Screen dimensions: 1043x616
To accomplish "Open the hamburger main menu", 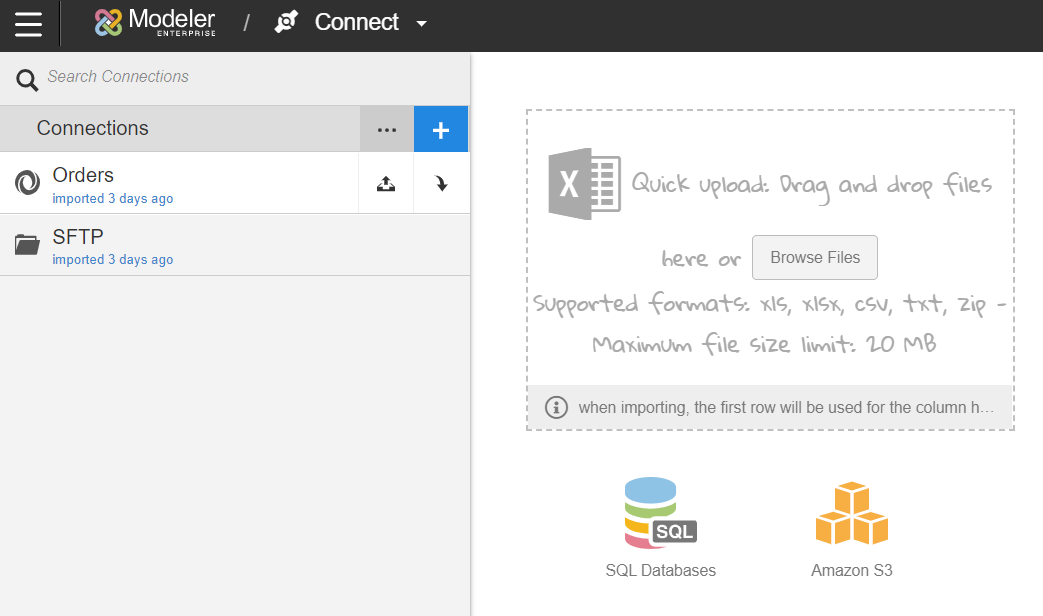I will tap(29, 23).
